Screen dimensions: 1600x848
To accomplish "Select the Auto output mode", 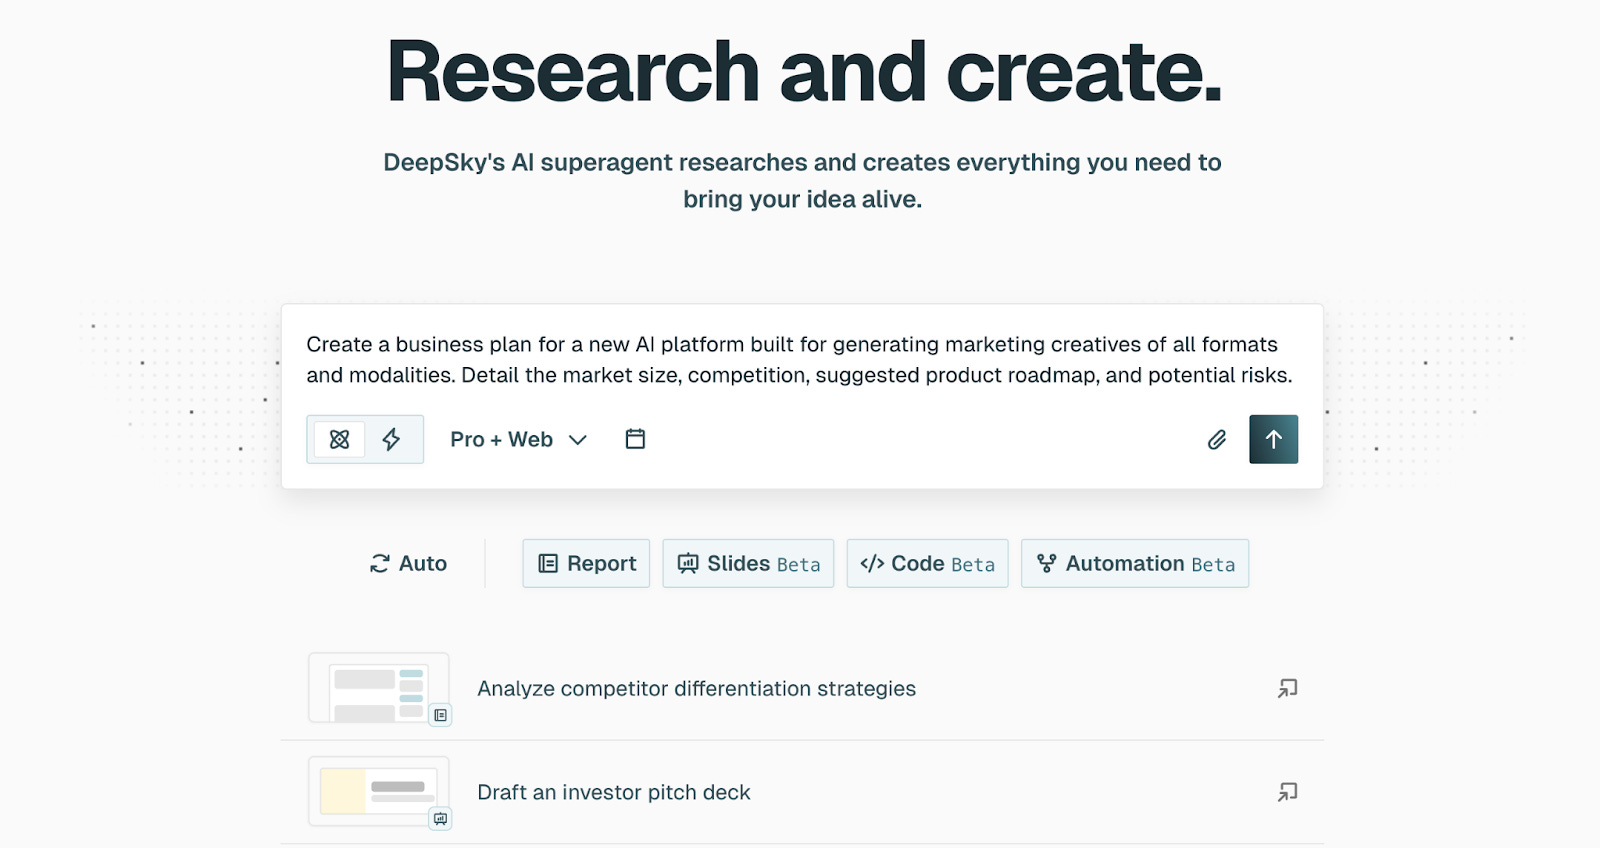I will coord(408,563).
